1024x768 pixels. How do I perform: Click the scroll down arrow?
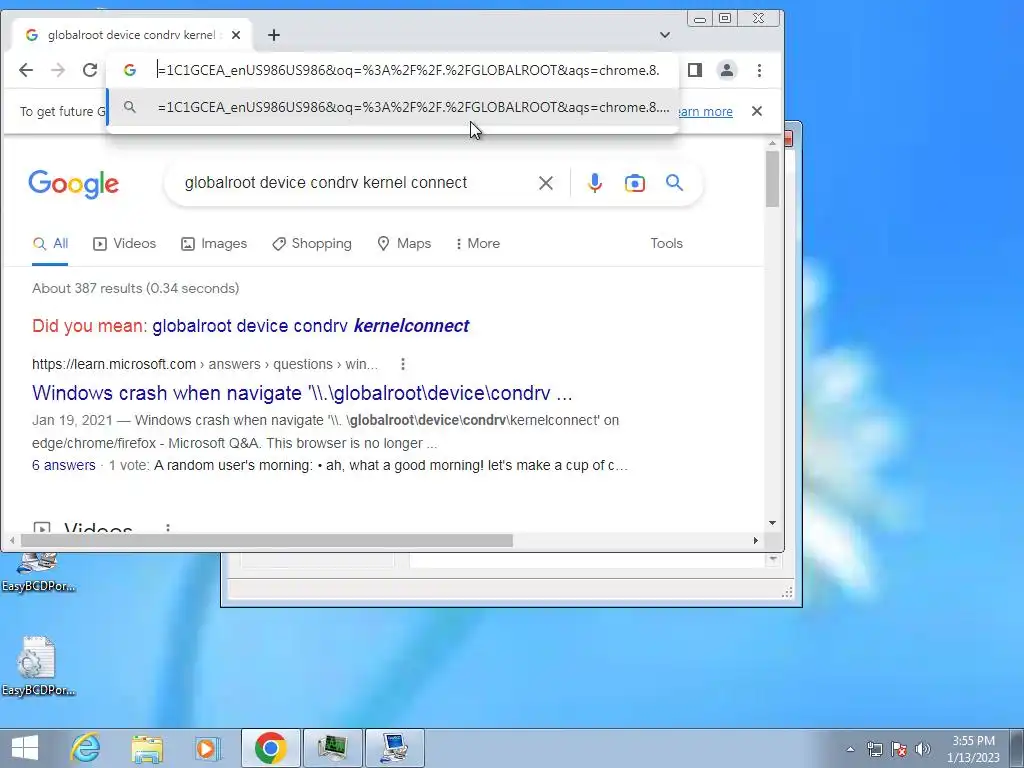[773, 523]
